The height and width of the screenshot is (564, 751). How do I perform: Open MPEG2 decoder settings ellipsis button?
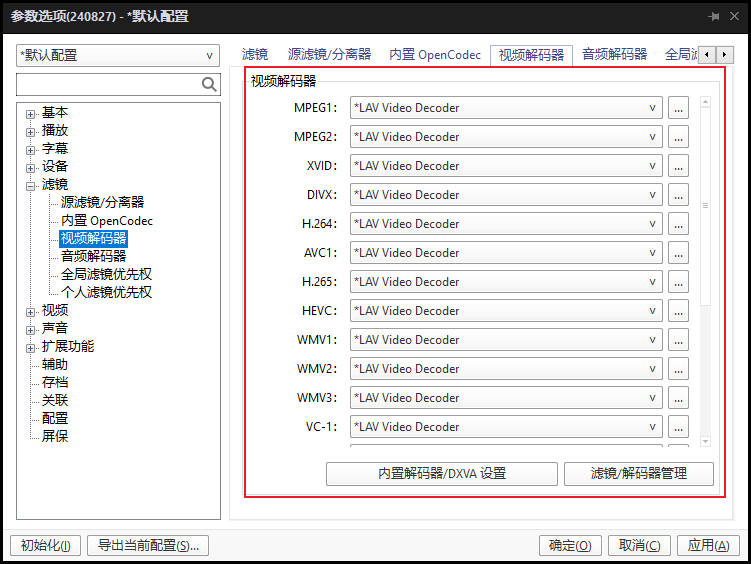678,137
